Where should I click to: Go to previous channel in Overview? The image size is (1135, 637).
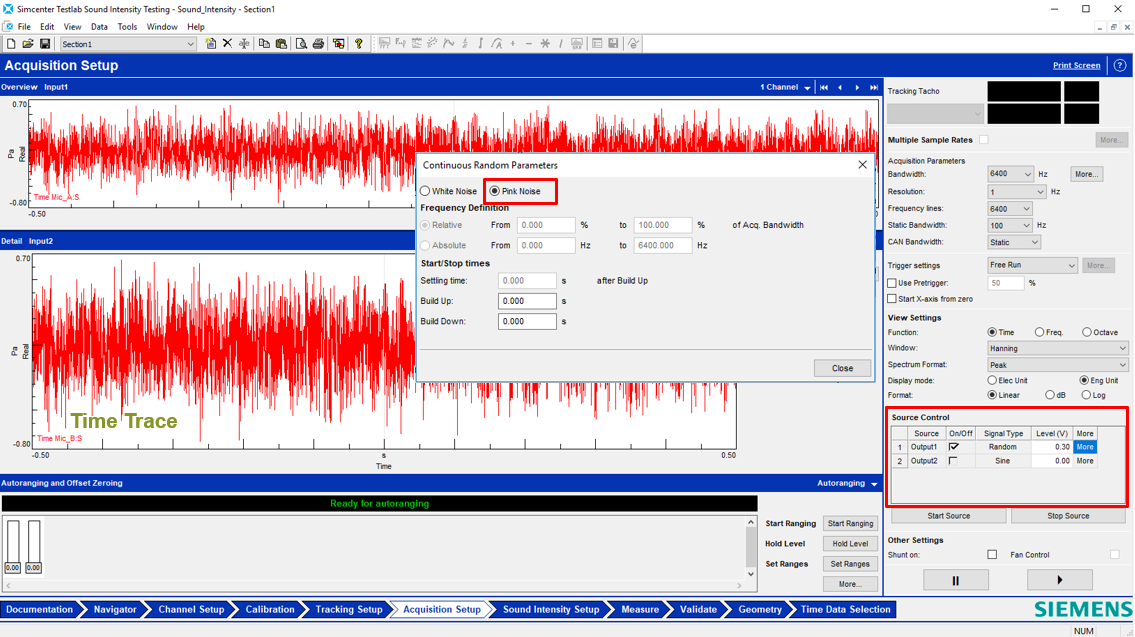click(x=840, y=88)
